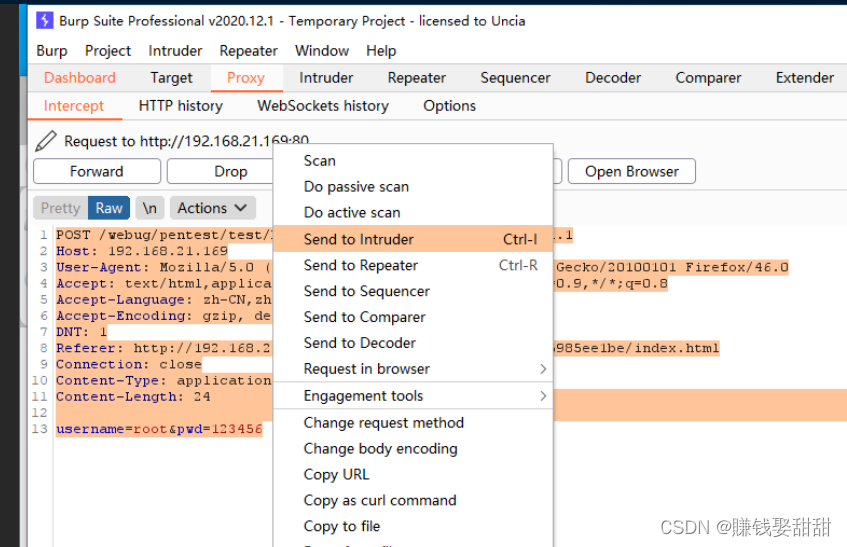
Task: Click the Content-Length: 24 header
Action: (x=133, y=397)
